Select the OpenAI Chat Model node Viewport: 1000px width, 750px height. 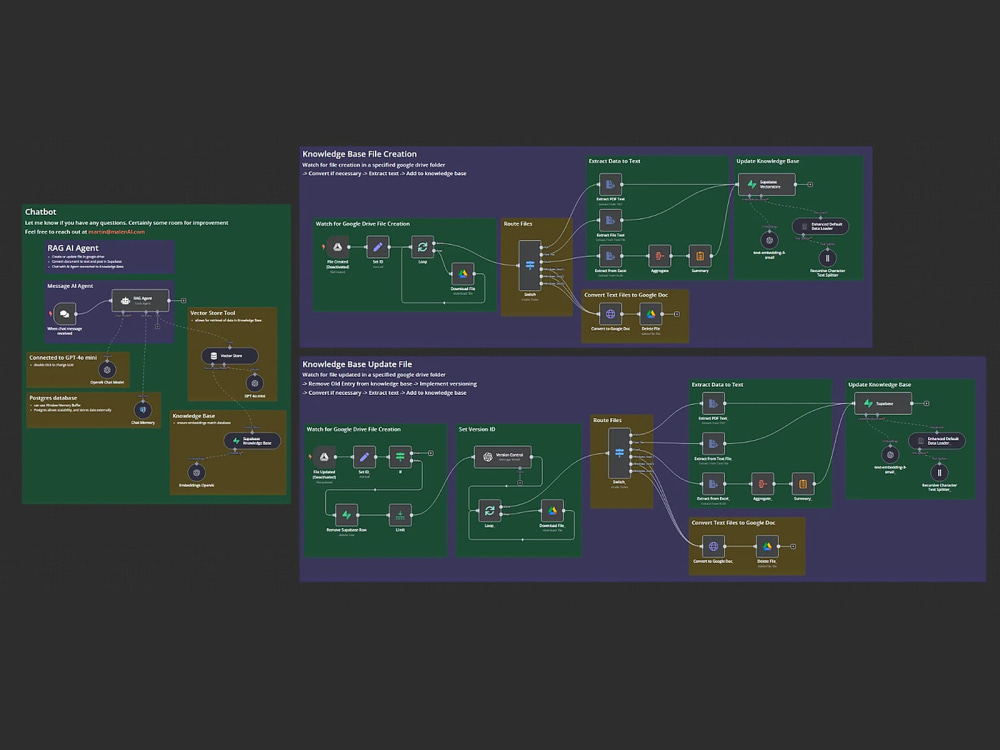(107, 369)
